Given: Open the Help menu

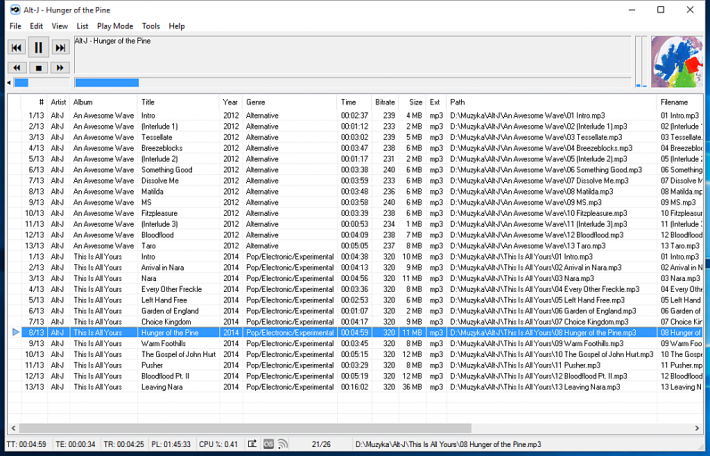Looking at the screenshot, I should (177, 26).
